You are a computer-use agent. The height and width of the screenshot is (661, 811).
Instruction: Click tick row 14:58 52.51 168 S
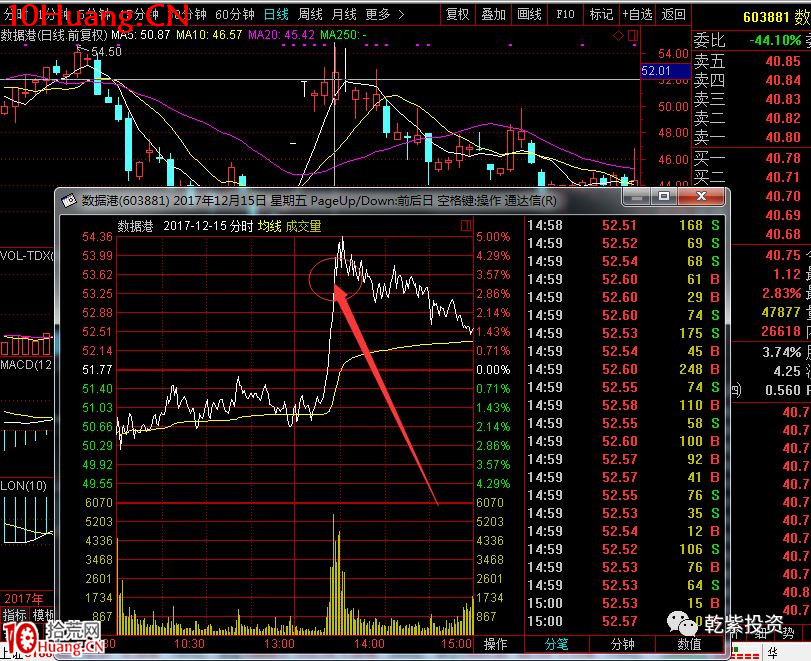tap(623, 226)
